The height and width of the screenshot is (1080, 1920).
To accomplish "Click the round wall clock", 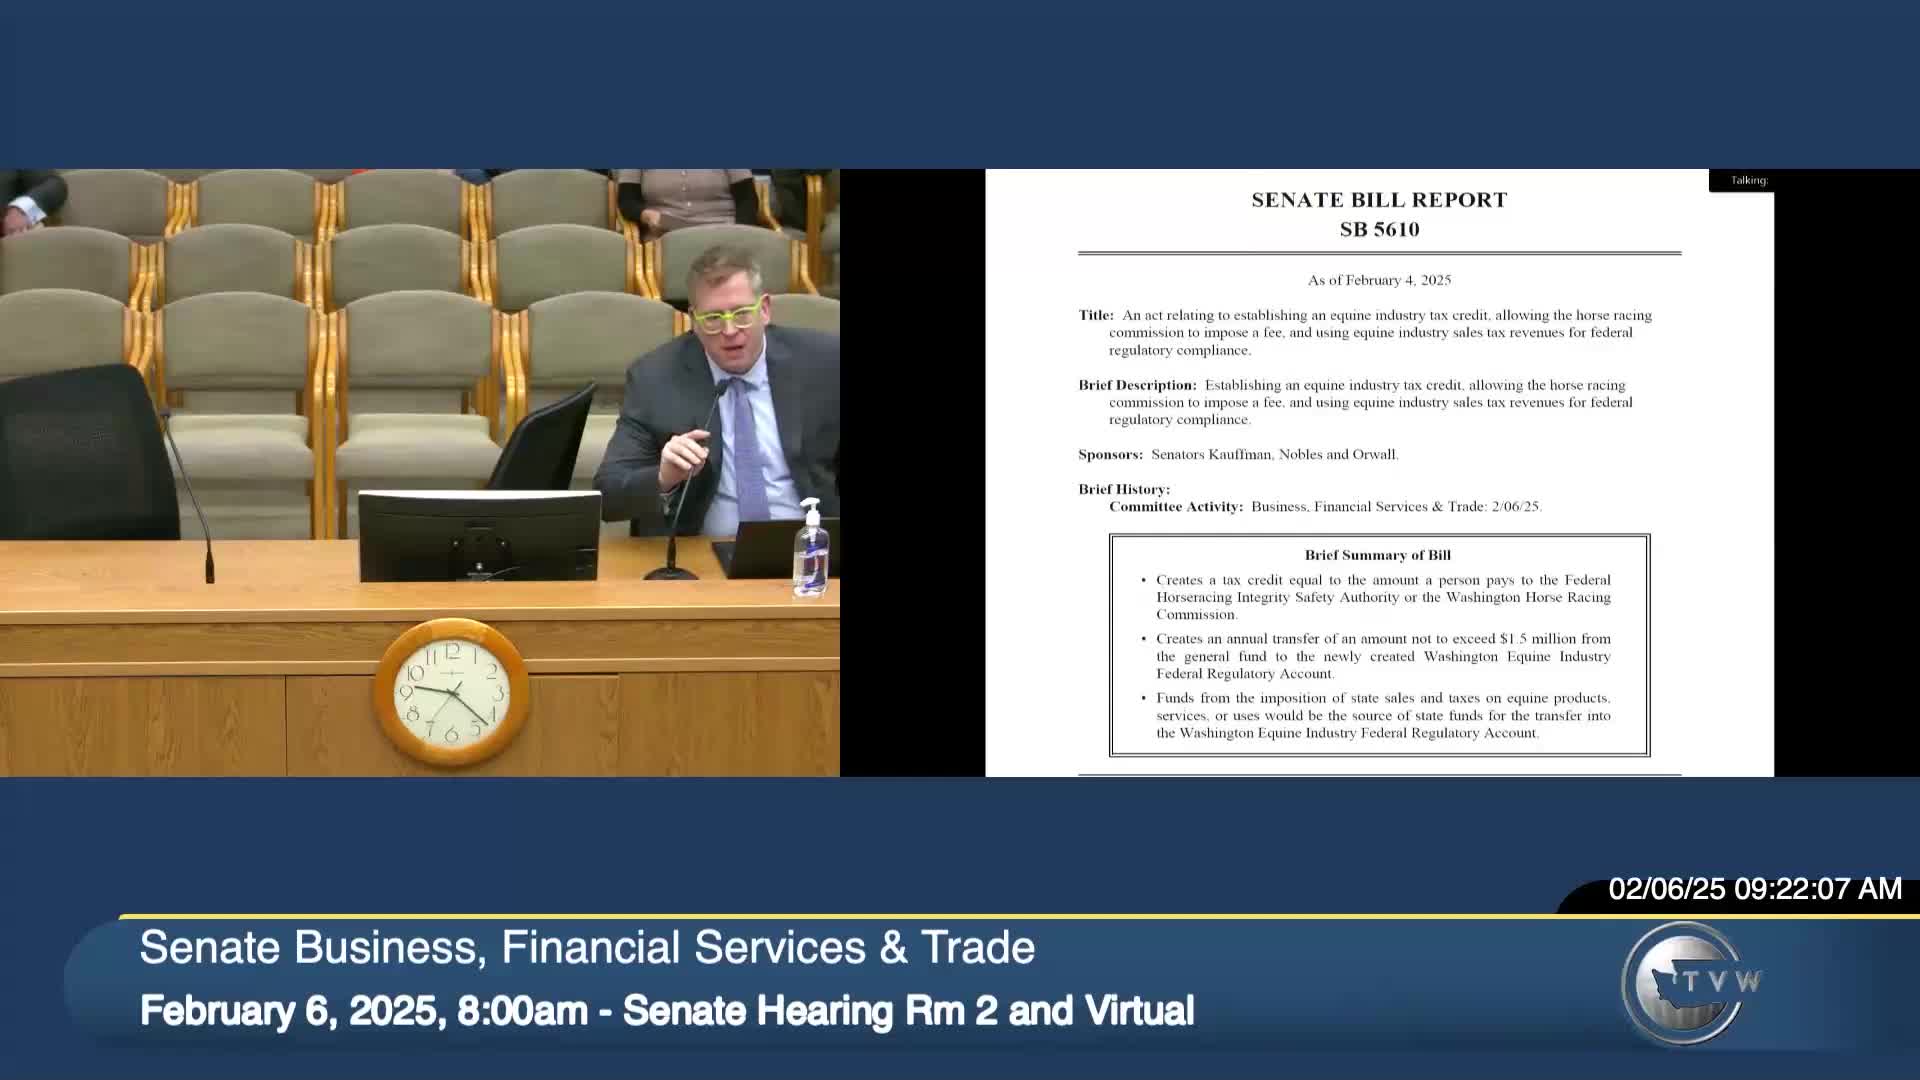I will click(452, 692).
